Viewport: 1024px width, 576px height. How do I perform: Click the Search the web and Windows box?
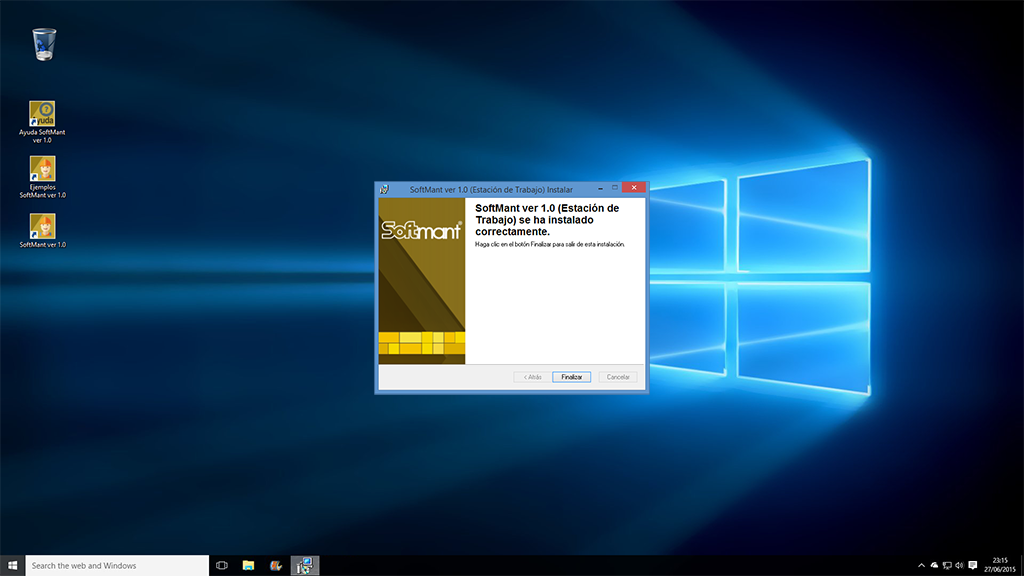[x=116, y=565]
